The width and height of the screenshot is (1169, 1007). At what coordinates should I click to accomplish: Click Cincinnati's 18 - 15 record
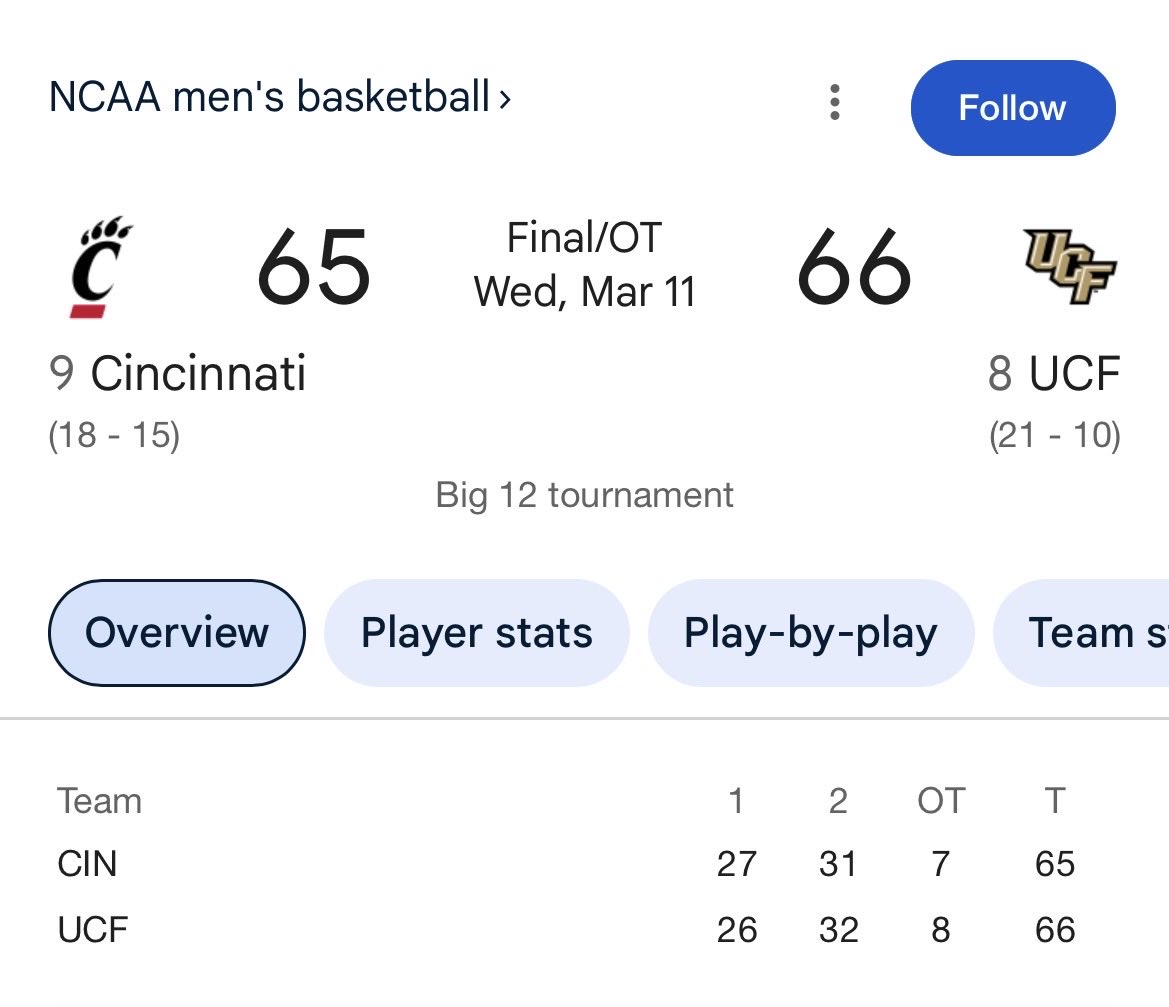pos(114,436)
